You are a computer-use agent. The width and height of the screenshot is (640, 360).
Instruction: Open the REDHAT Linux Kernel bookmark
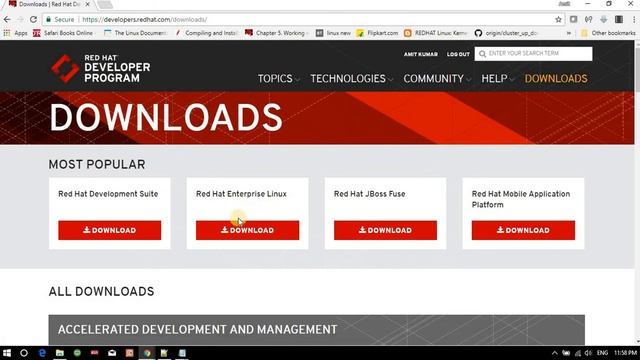click(436, 33)
